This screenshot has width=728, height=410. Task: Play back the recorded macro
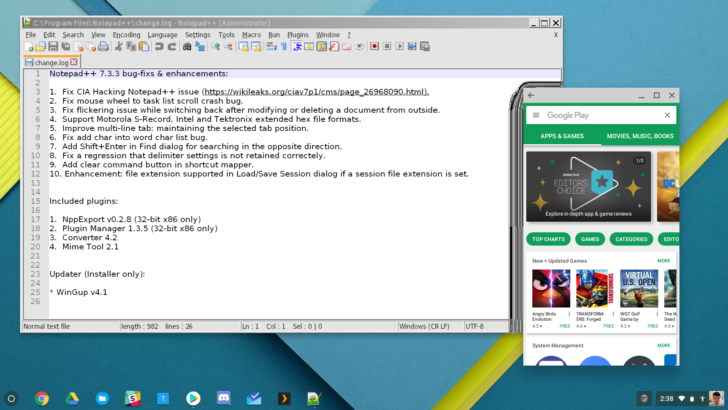[400, 46]
